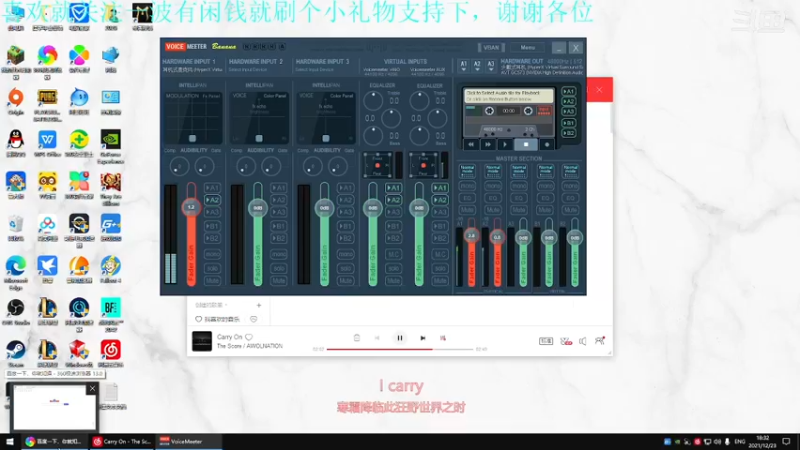This screenshot has height=450, width=800.
Task: Open GeForce Experience desktop shortcut
Action: (x=111, y=145)
